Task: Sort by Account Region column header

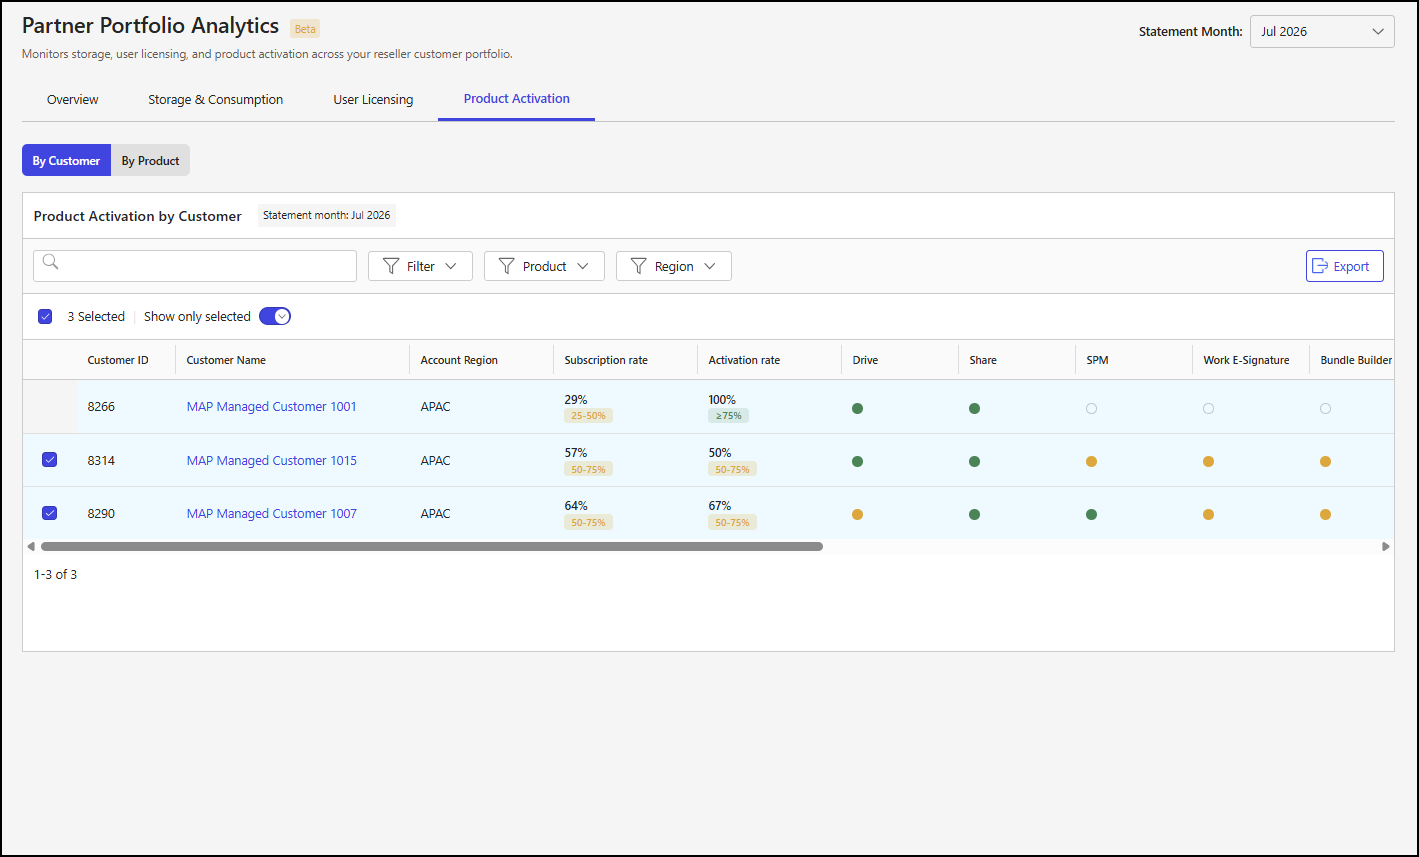Action: point(459,360)
